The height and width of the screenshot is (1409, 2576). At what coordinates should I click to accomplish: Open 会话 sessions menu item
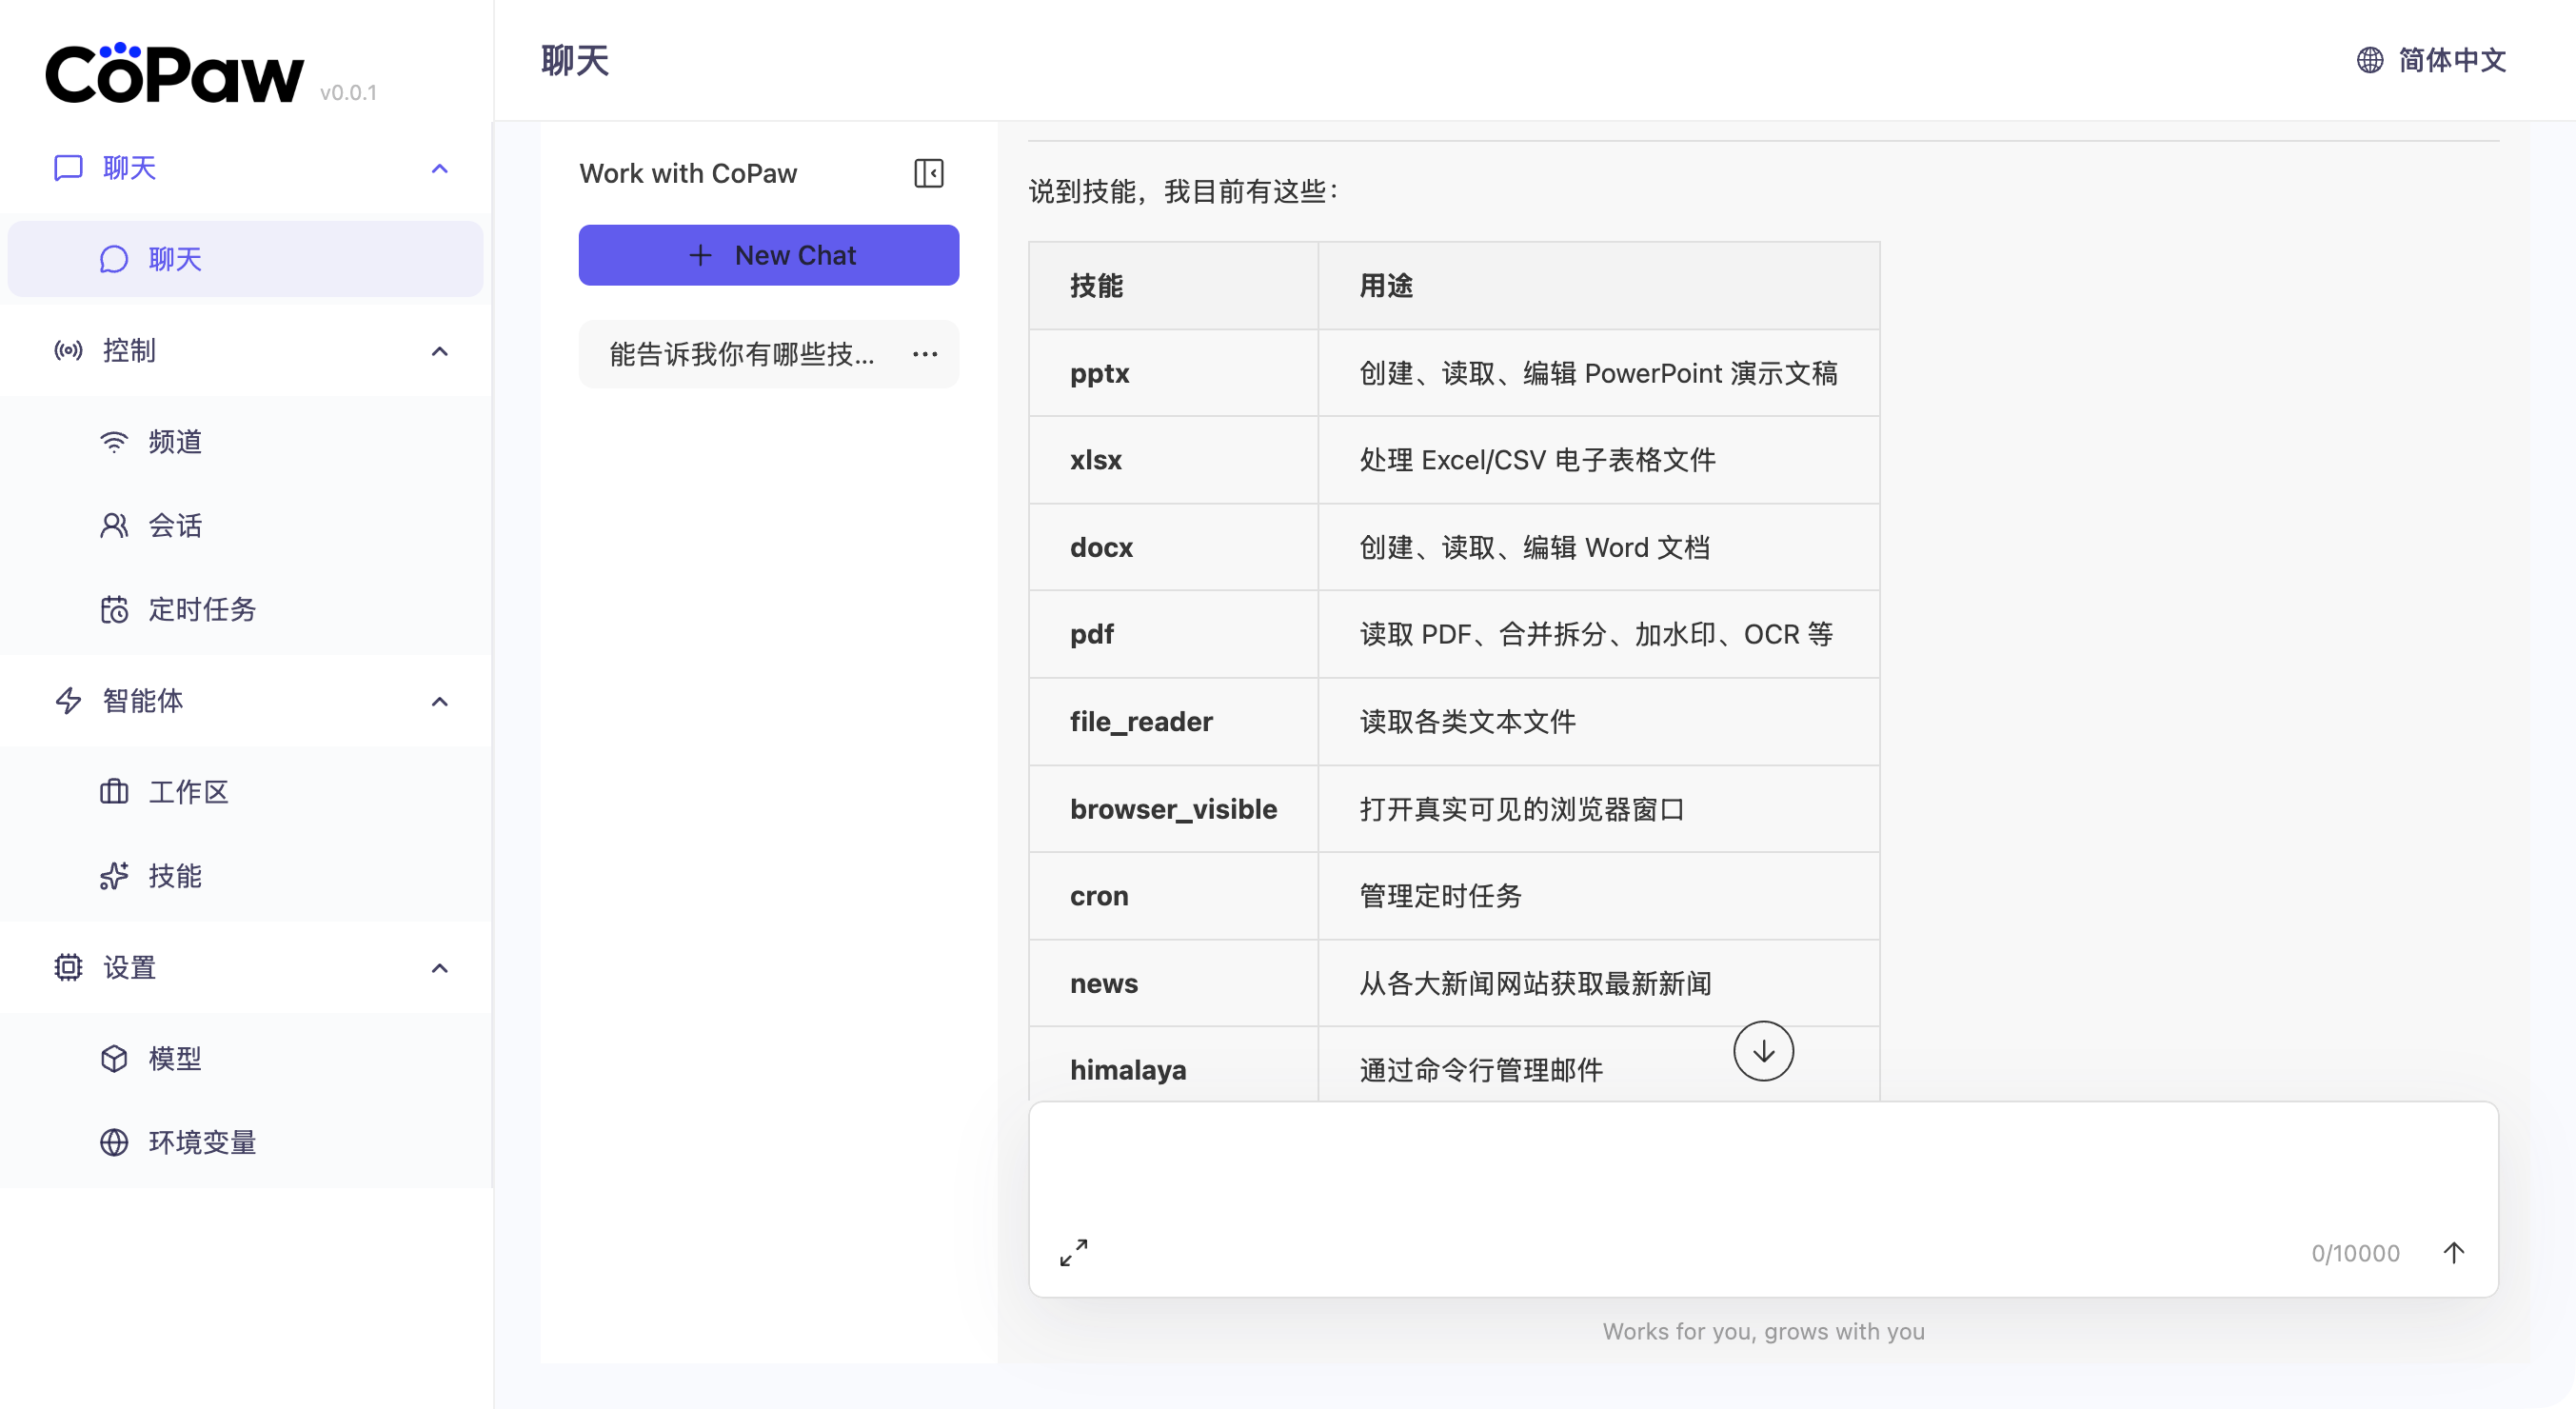point(175,526)
